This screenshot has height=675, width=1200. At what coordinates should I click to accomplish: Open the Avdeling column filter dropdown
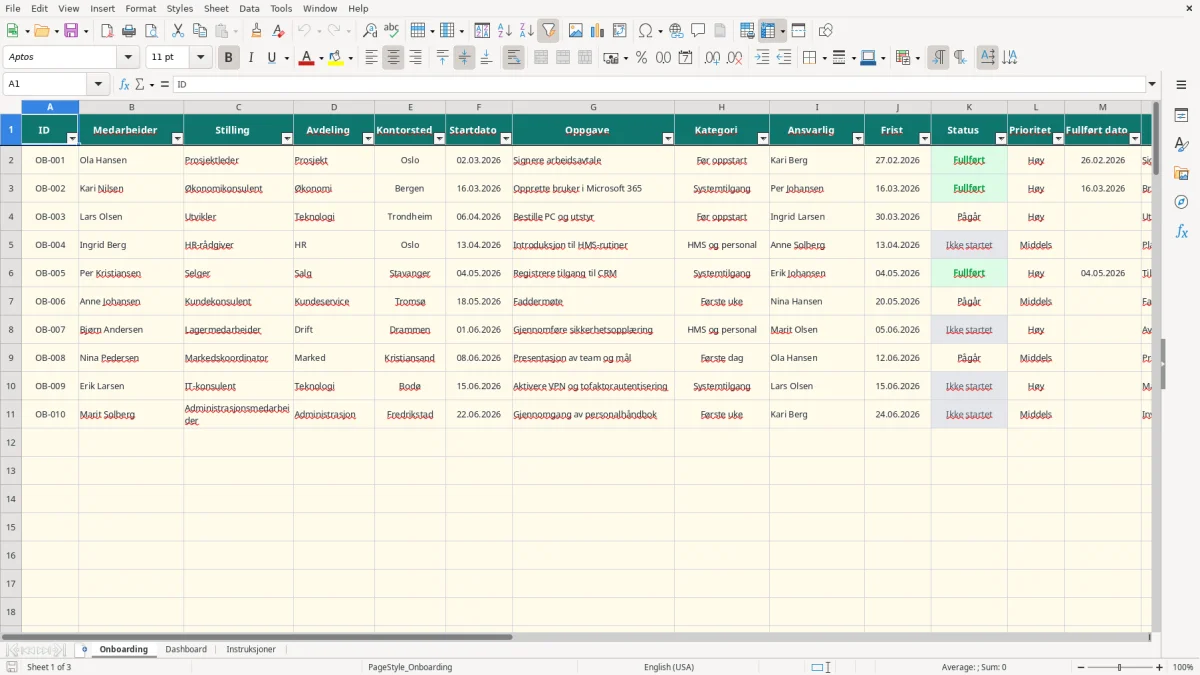(367, 139)
